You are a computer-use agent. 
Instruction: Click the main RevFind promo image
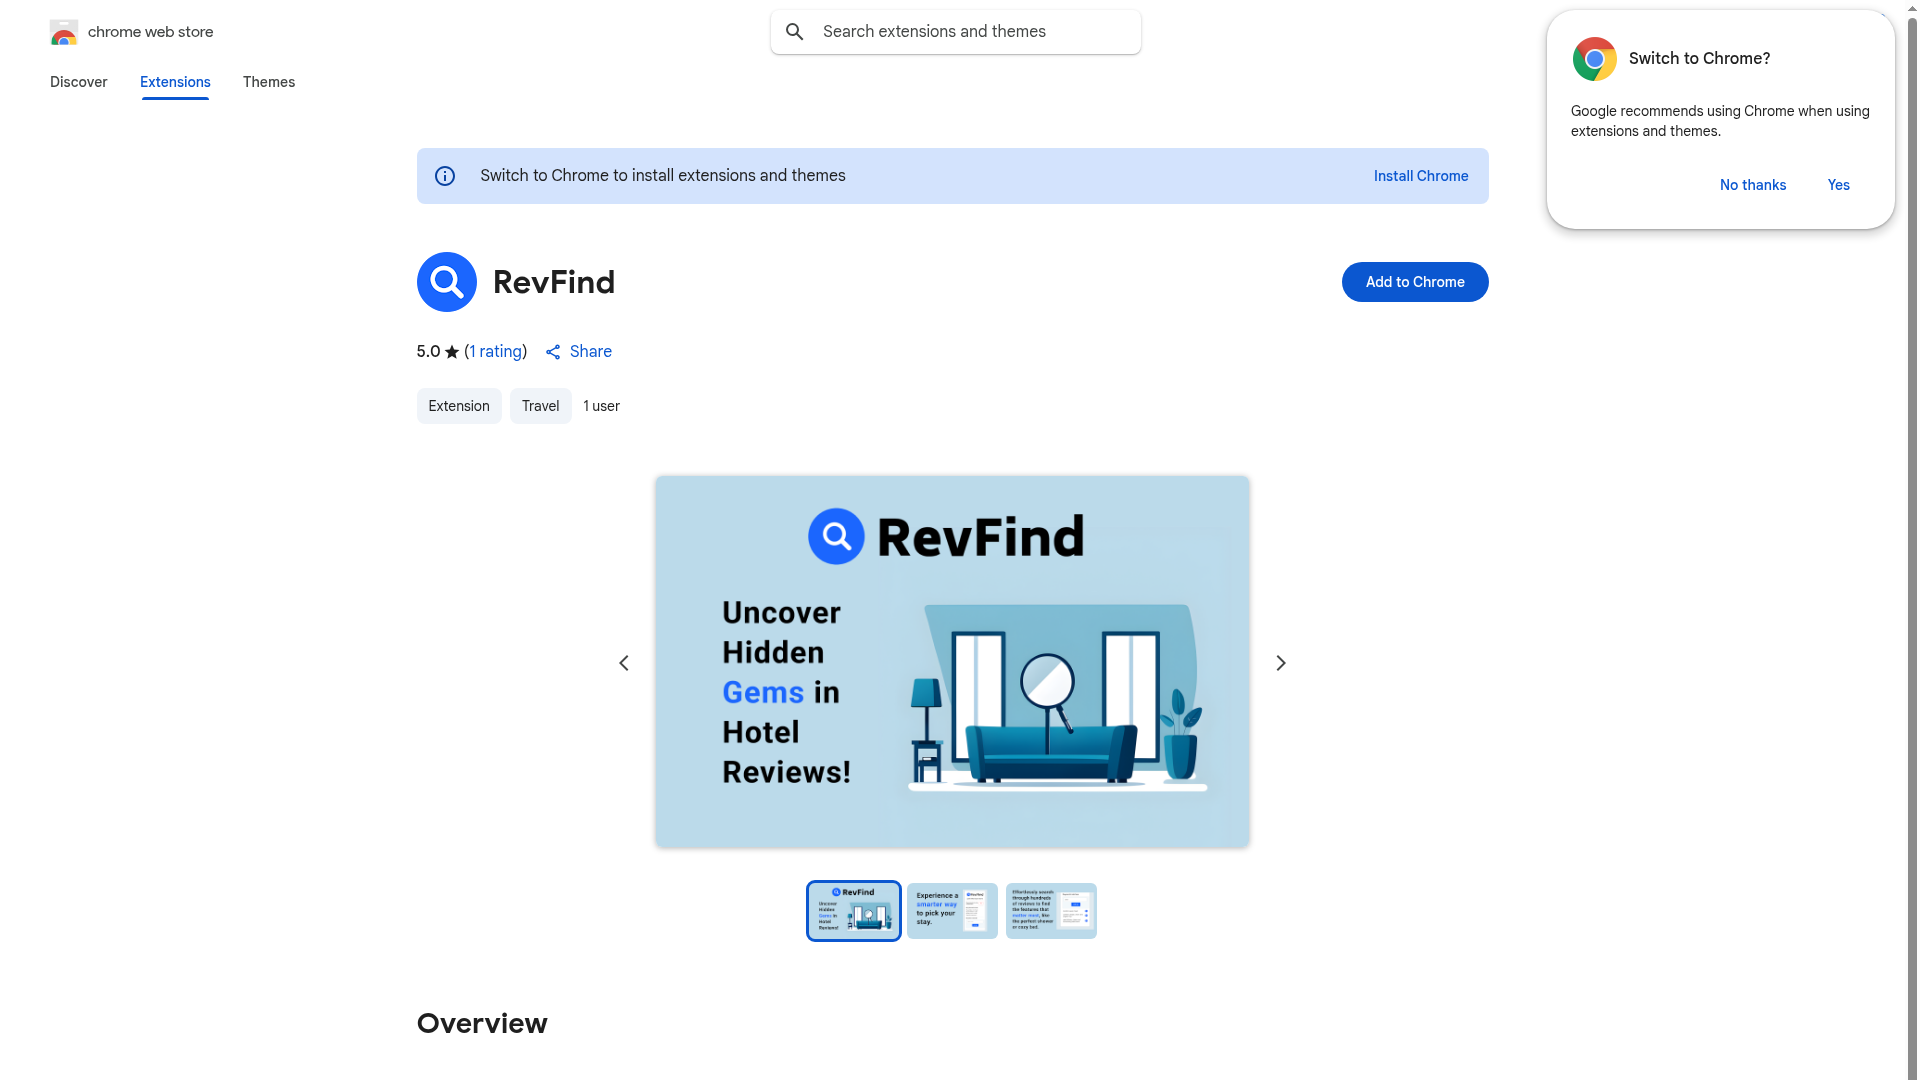click(x=952, y=662)
